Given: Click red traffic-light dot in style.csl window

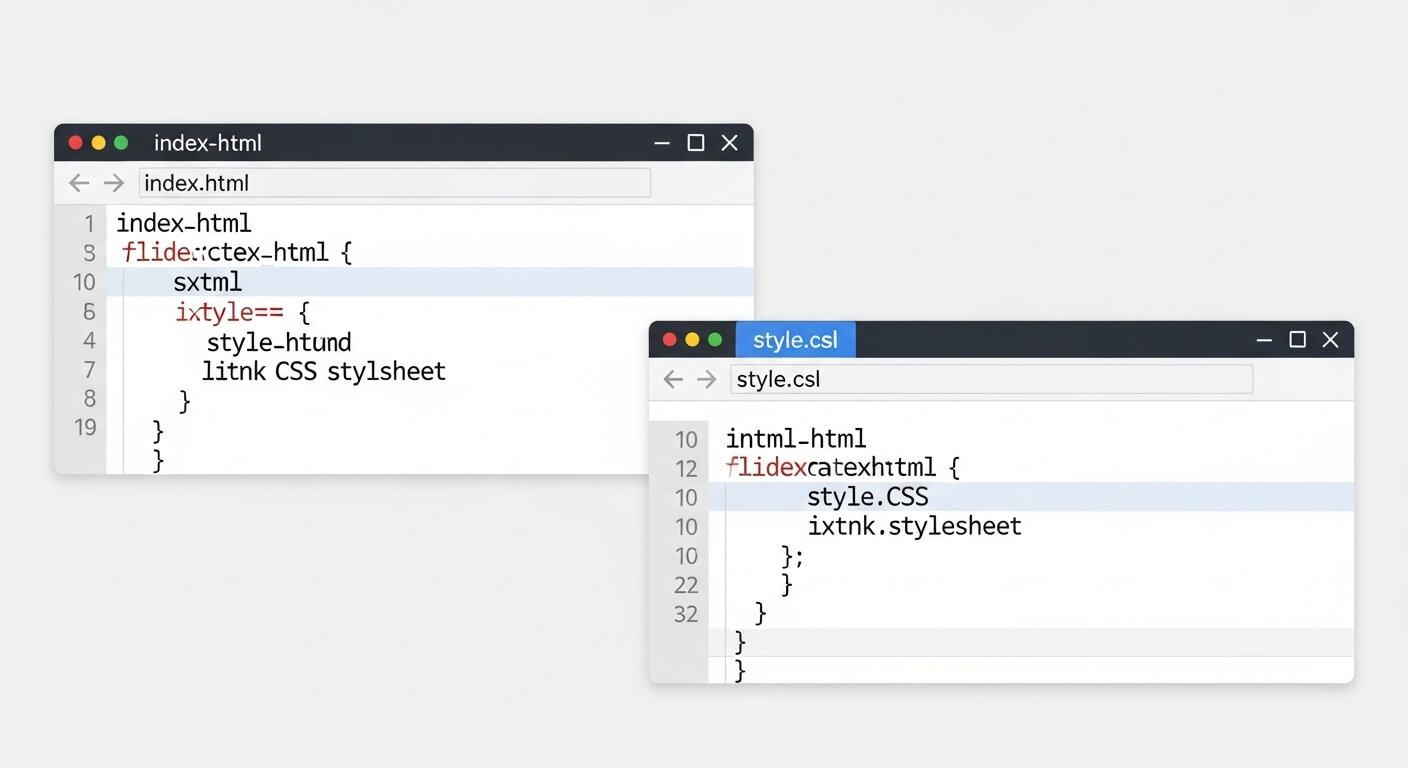Looking at the screenshot, I should click(x=669, y=340).
